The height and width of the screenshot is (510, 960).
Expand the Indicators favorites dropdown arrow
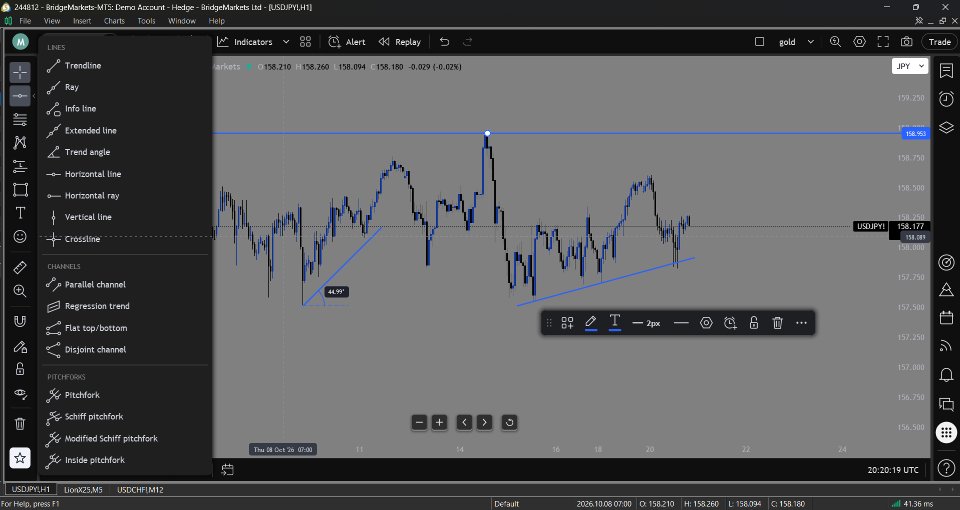click(x=286, y=42)
